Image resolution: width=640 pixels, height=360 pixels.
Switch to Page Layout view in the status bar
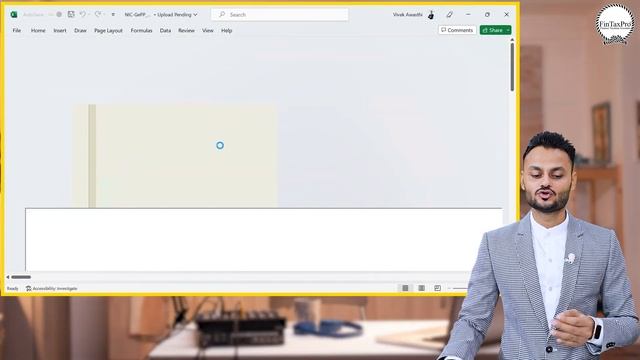pos(421,288)
